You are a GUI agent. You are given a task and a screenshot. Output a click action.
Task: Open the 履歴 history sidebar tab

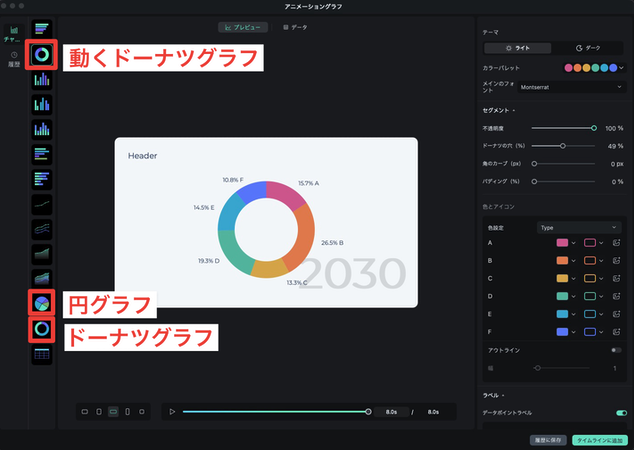click(14, 59)
